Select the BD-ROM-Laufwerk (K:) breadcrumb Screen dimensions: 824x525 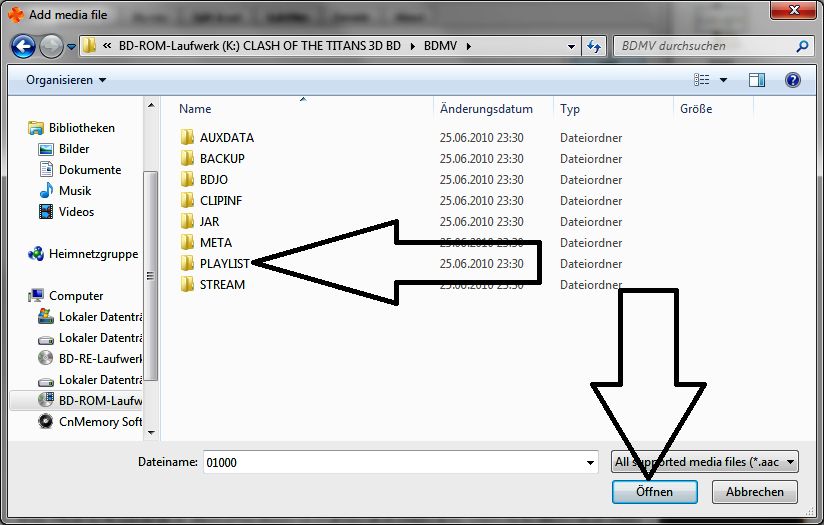(260, 46)
